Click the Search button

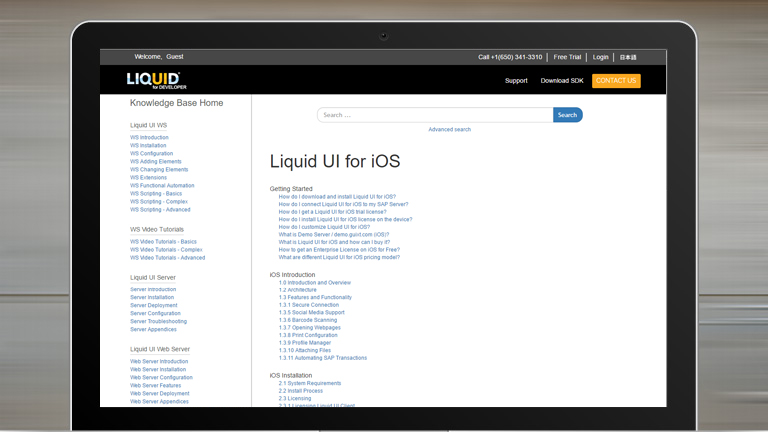pyautogui.click(x=567, y=115)
